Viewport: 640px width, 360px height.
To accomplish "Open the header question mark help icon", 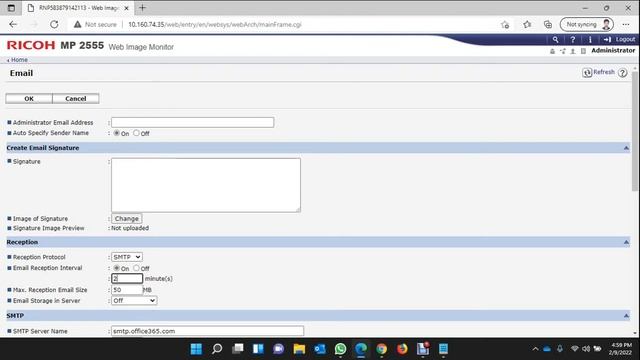I will (573, 40).
